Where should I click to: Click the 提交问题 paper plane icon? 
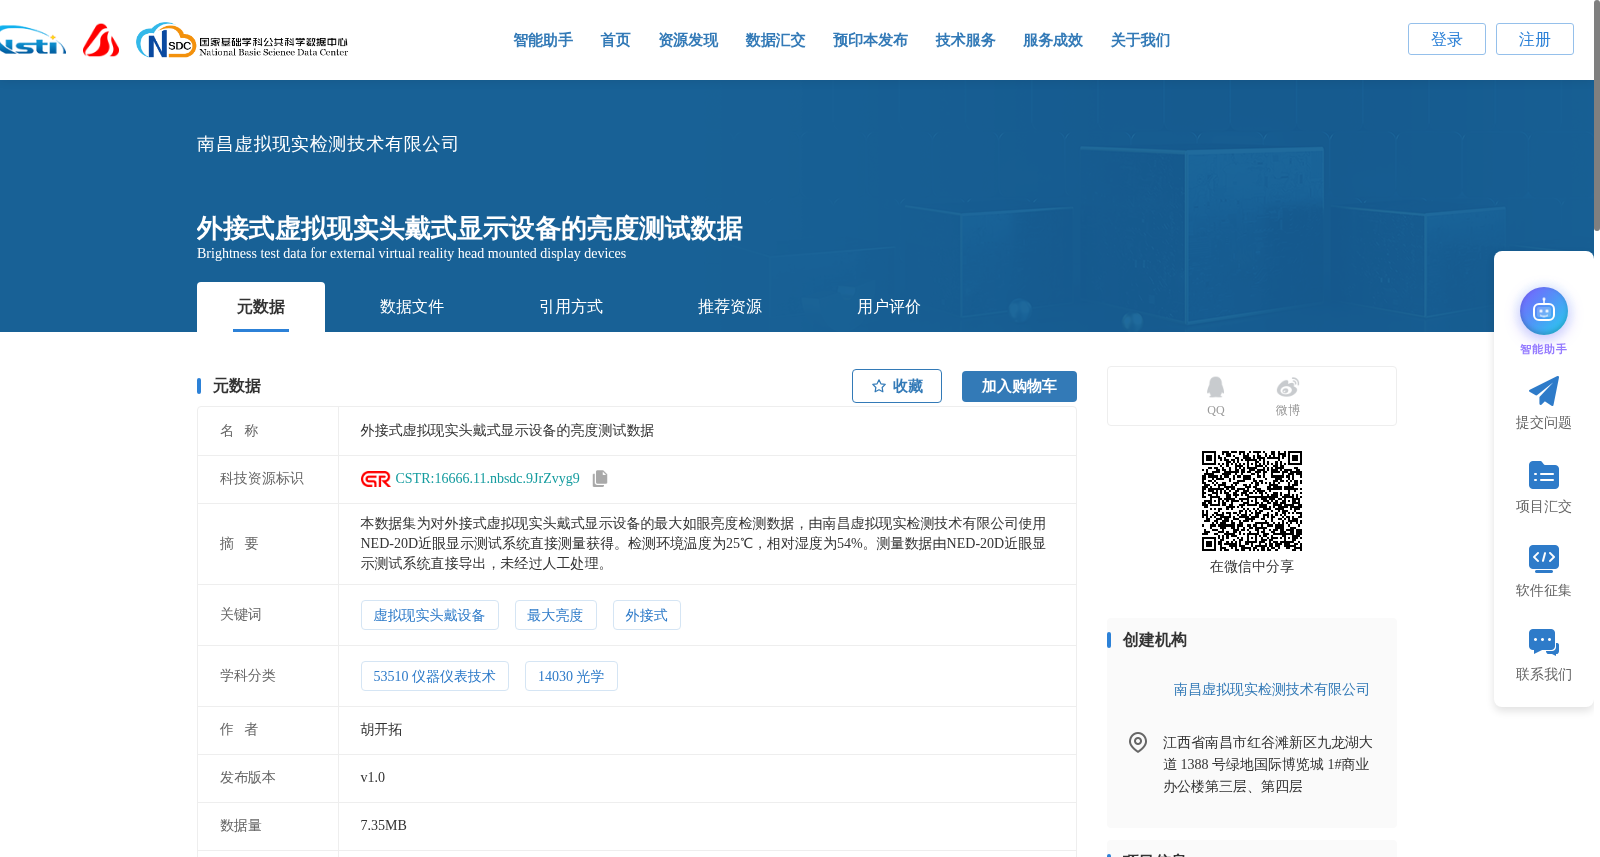1544,391
